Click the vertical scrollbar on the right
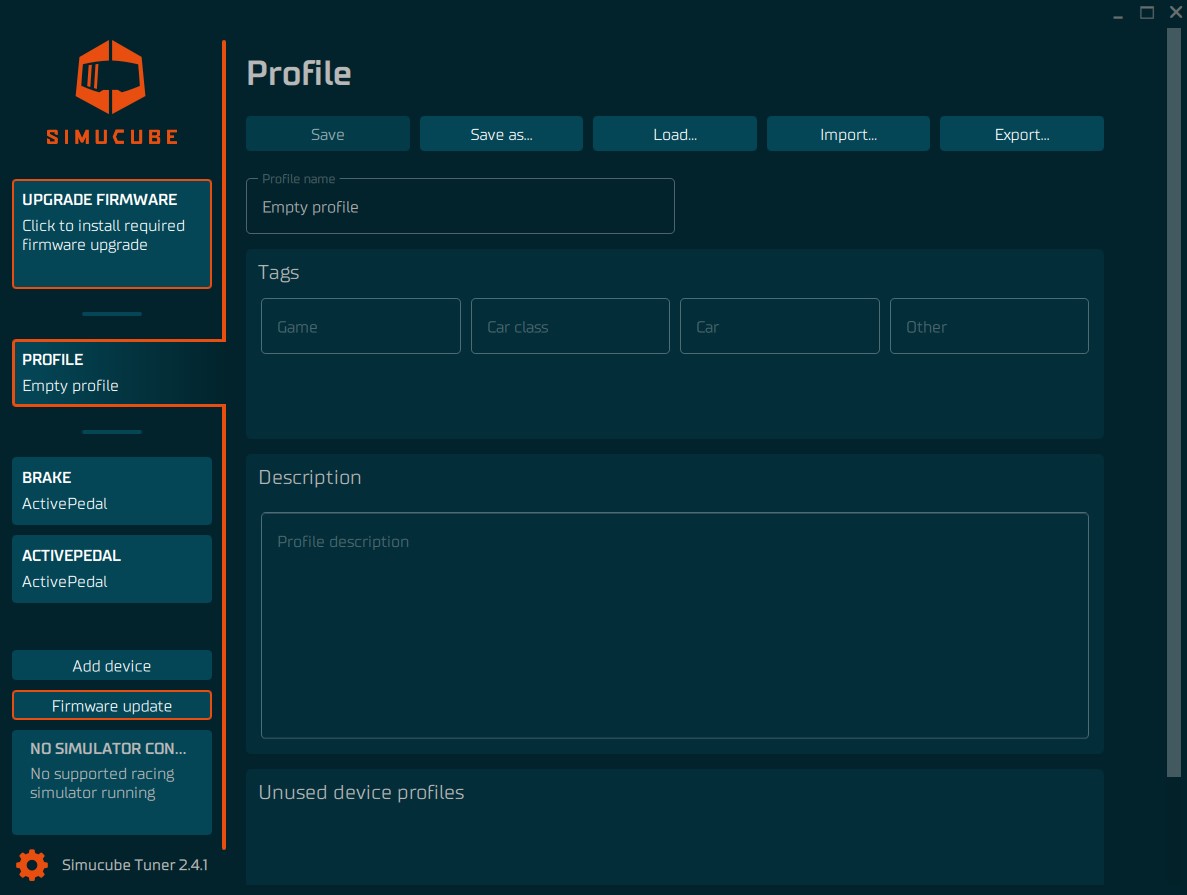The image size is (1187, 895). pyautogui.click(x=1174, y=402)
